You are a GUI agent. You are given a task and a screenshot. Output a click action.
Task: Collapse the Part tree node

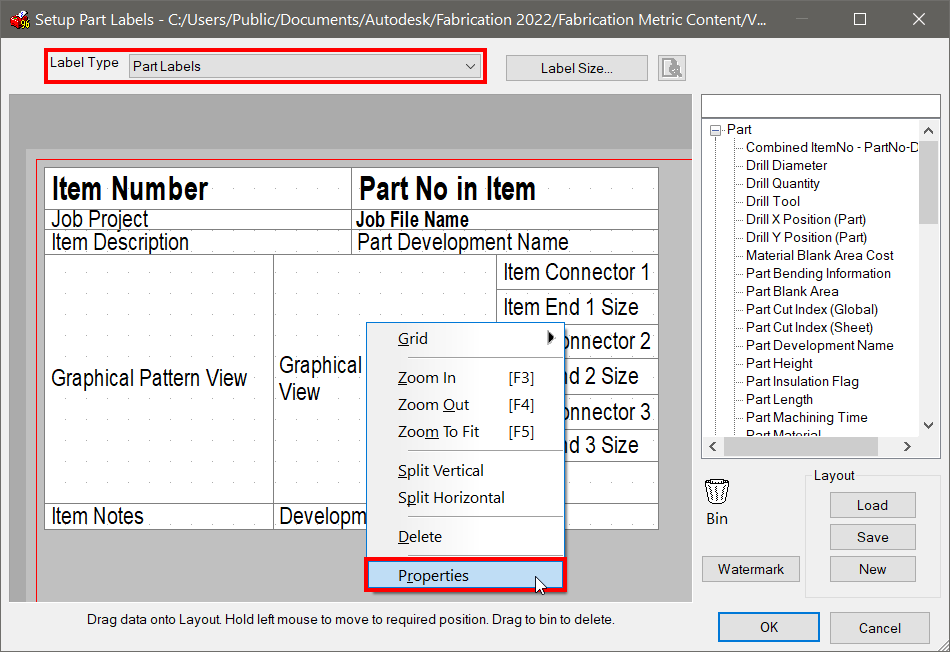click(x=714, y=129)
